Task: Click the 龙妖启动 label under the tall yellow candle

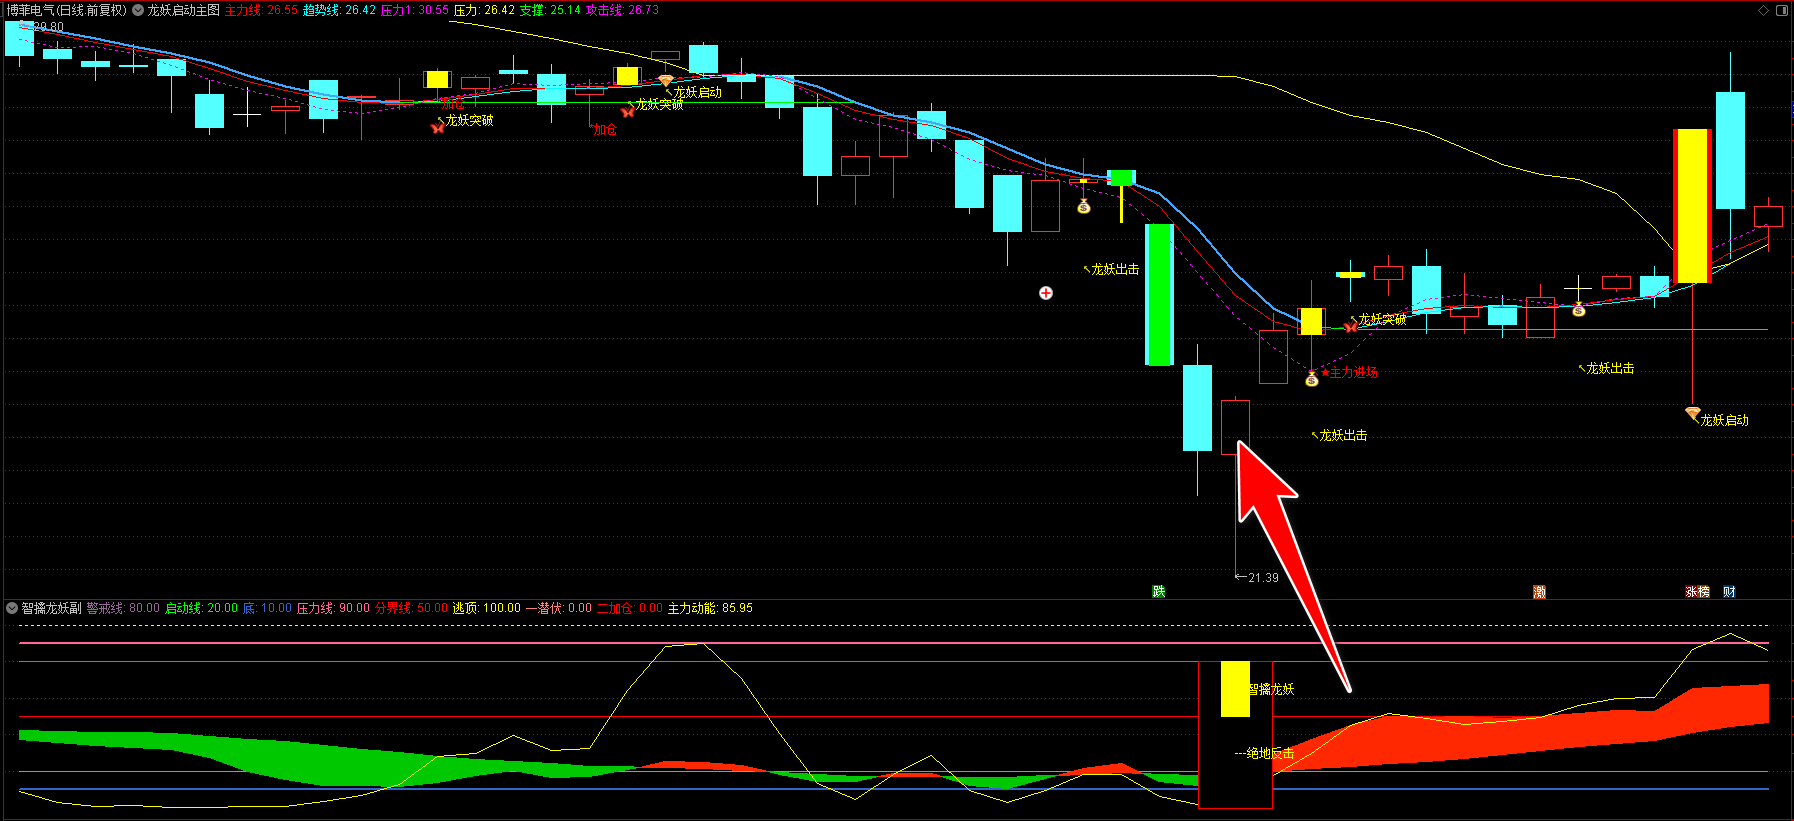Action: click(x=1724, y=420)
